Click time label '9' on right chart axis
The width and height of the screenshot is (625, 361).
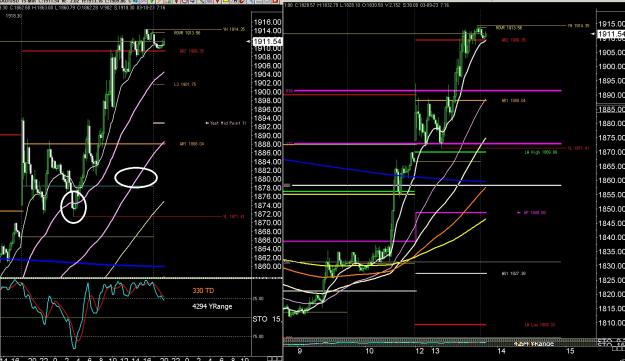pyautogui.click(x=300, y=351)
